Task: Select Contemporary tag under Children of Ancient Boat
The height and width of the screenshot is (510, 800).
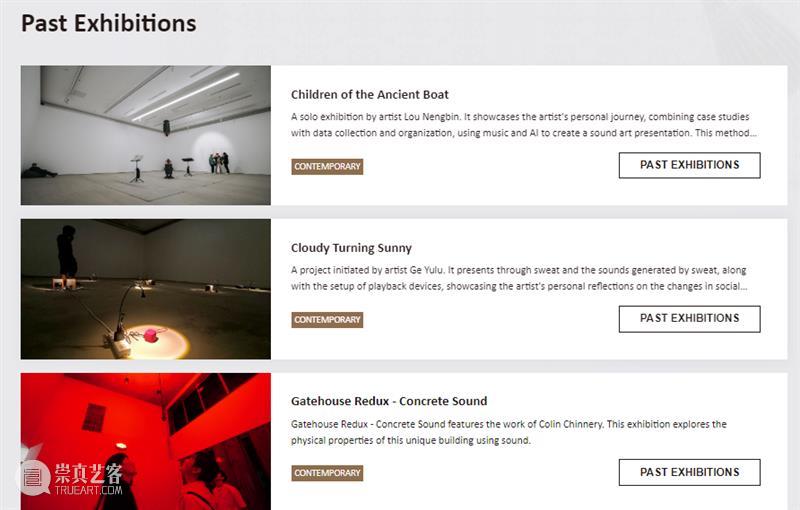Action: click(327, 167)
